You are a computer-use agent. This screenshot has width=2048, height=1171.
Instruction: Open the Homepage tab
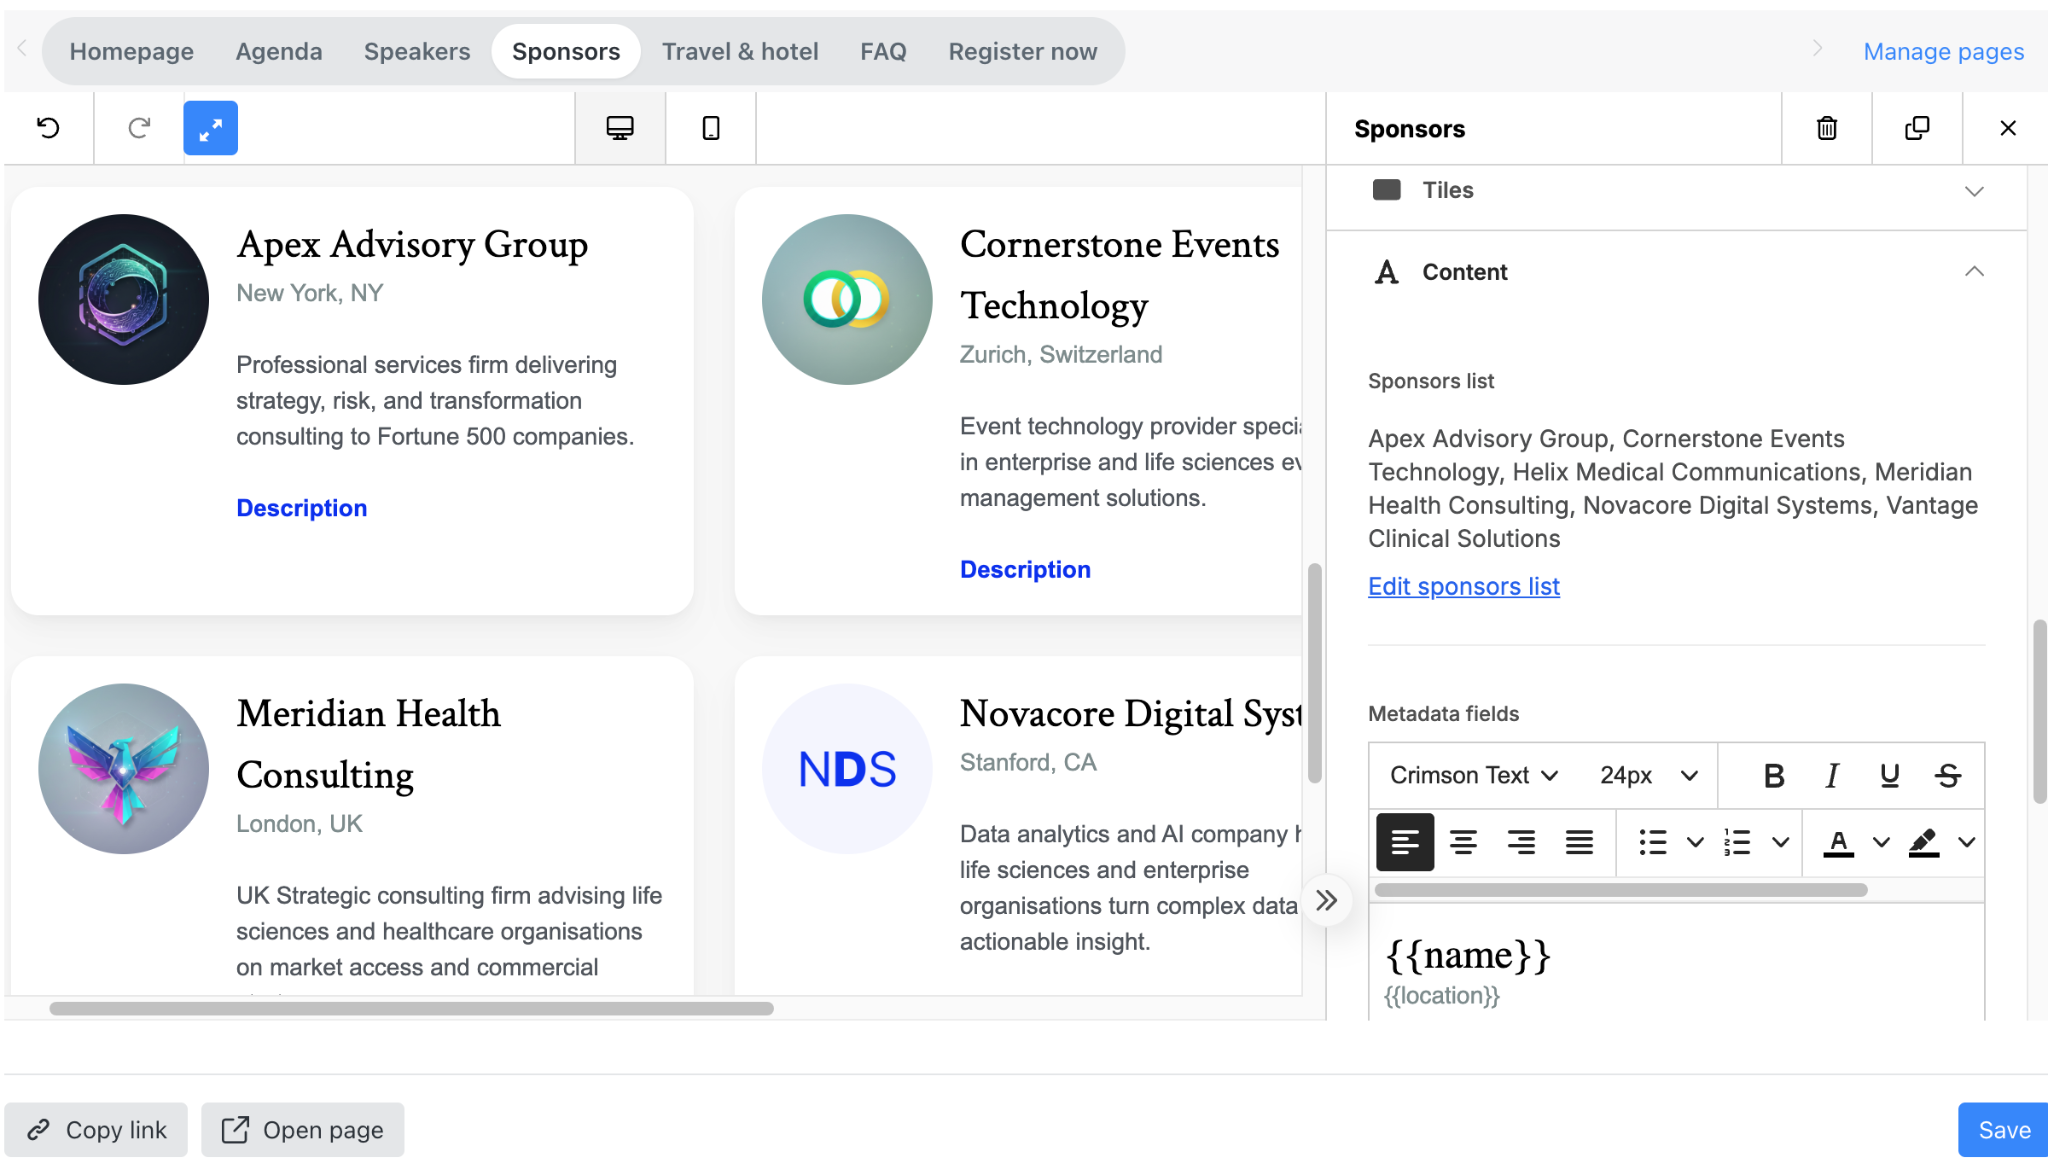(131, 51)
